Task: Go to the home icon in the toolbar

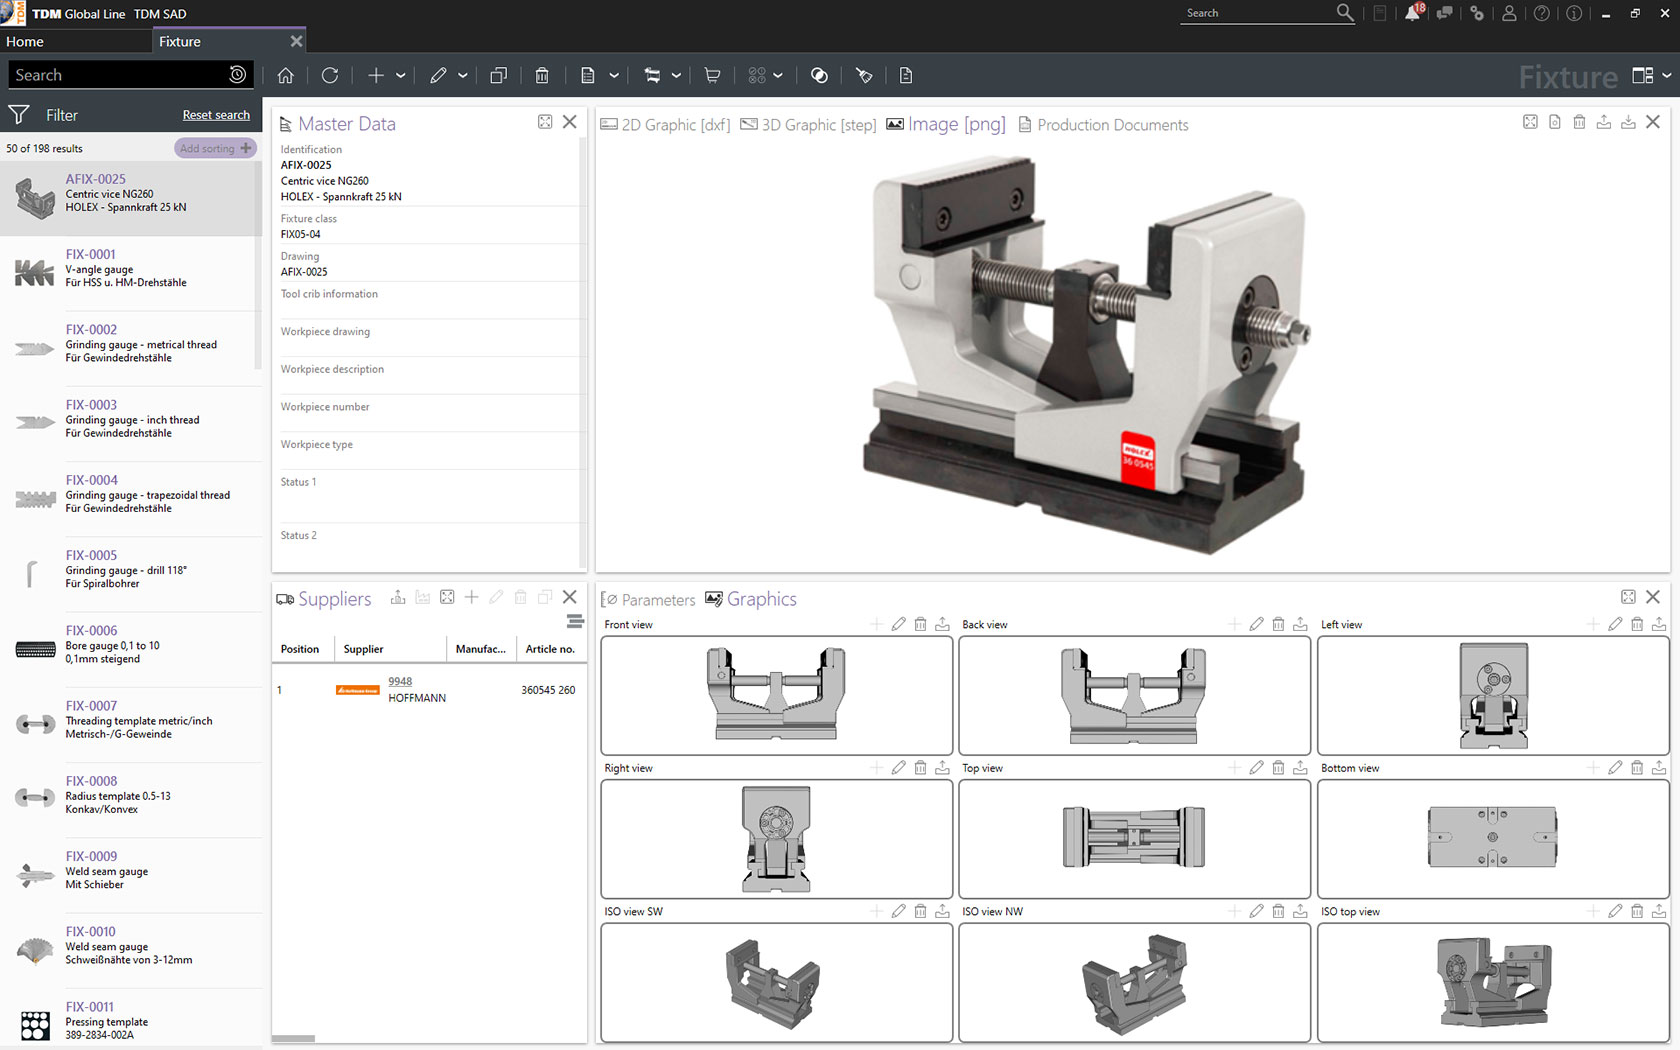Action: 286,75
